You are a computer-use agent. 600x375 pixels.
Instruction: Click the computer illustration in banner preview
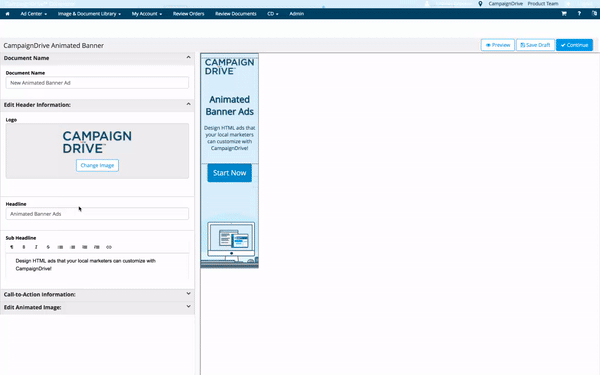click(231, 241)
